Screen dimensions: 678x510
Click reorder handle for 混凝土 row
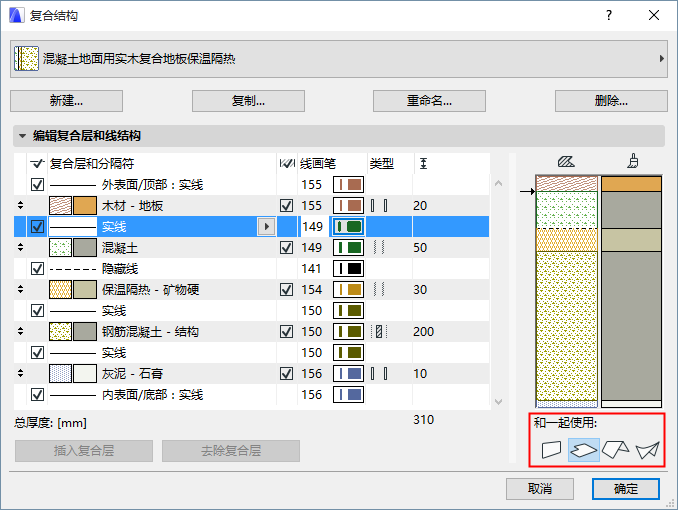coord(20,247)
